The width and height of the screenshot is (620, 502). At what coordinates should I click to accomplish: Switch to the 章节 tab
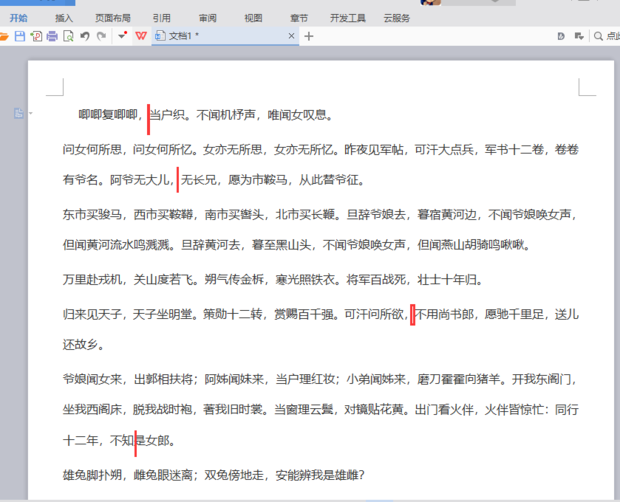[x=299, y=18]
